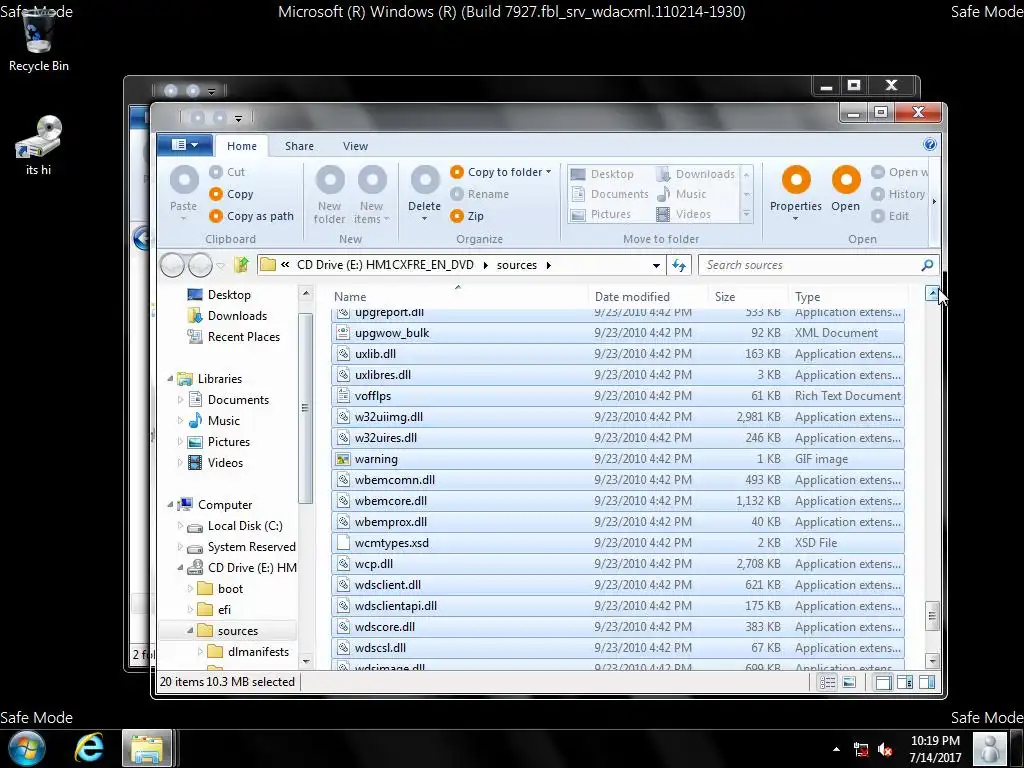
Task: Move to Desktop in the folder gallery
Action: pos(602,174)
